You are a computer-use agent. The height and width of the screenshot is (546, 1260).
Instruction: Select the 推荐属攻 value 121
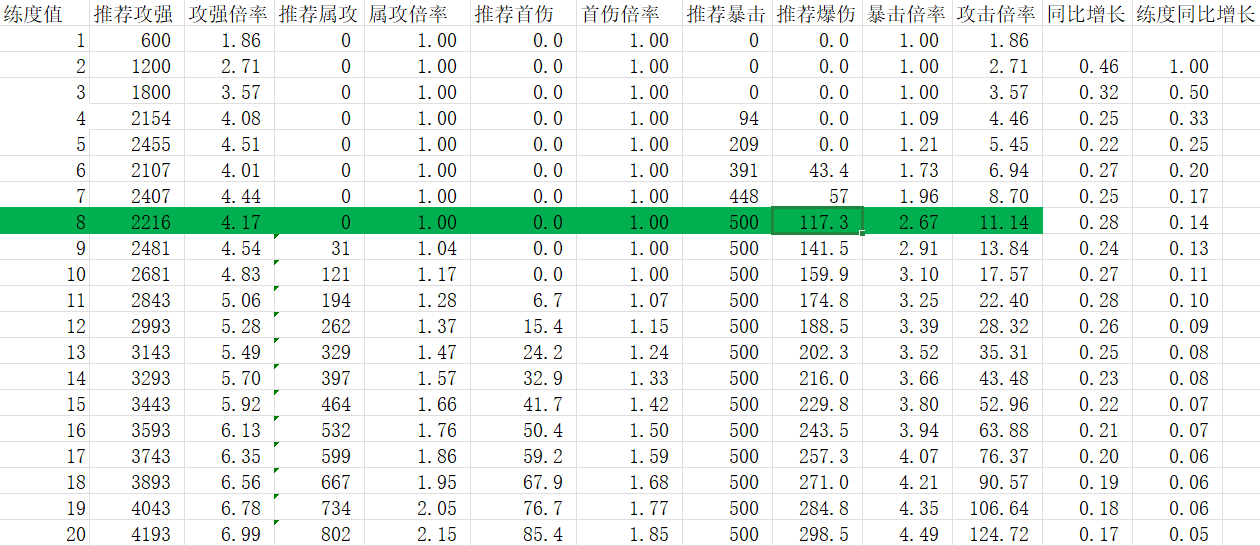[x=320, y=274]
